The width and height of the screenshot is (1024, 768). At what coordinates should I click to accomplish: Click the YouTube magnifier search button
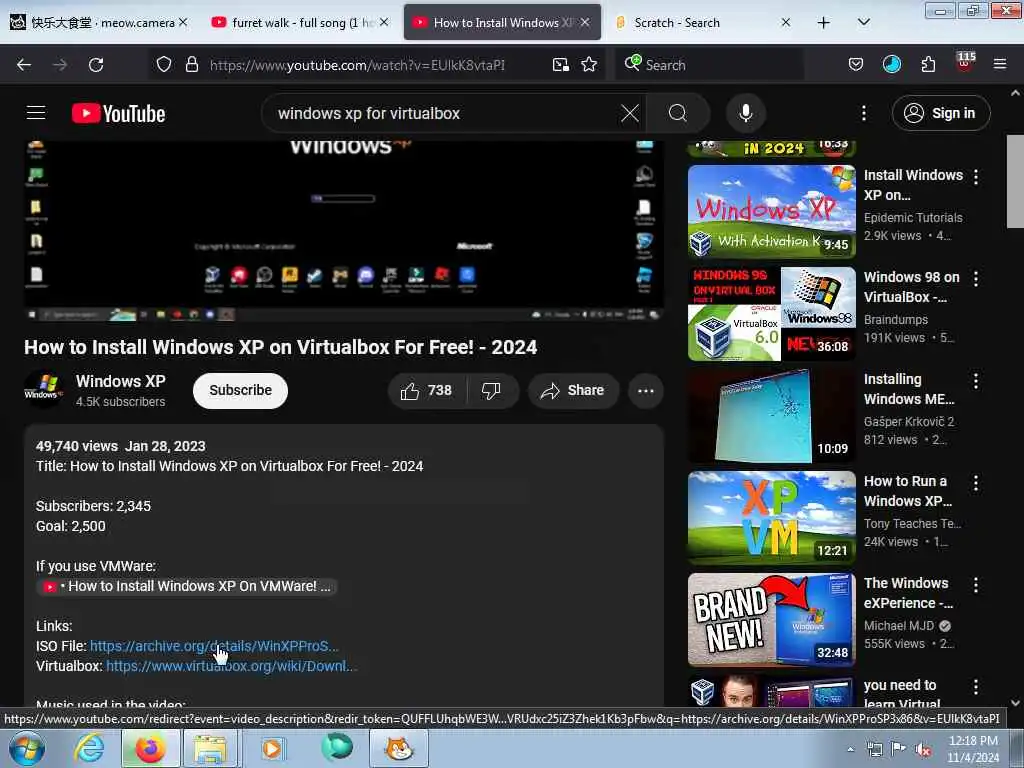click(x=678, y=114)
